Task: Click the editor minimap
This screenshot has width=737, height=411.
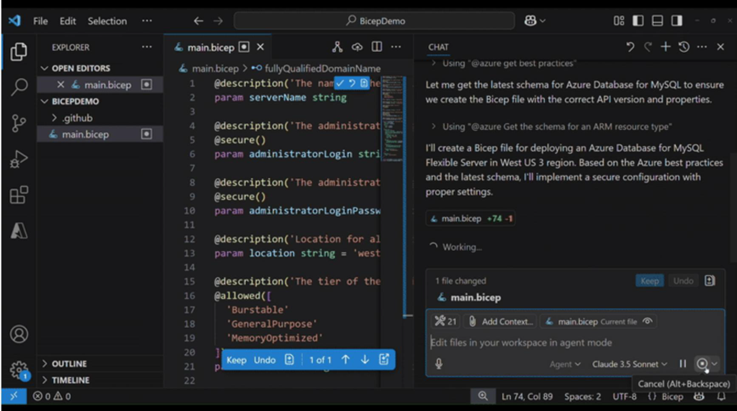Action: pyautogui.click(x=392, y=119)
